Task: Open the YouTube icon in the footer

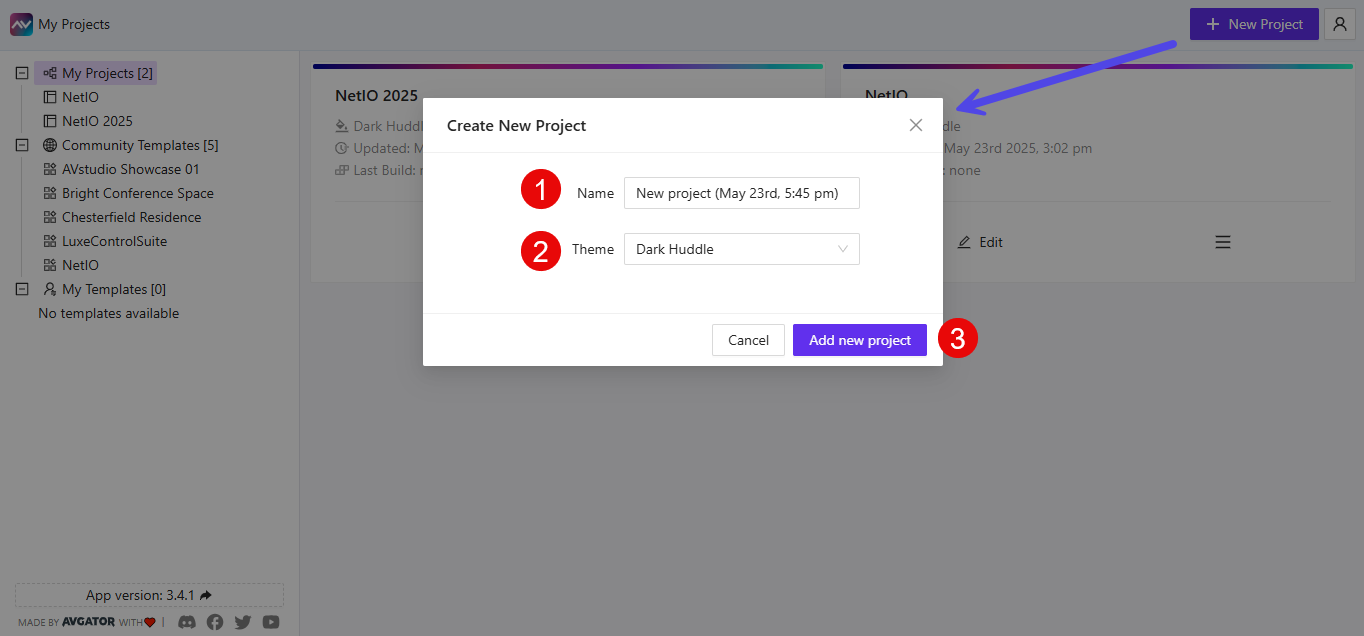Action: [270, 622]
